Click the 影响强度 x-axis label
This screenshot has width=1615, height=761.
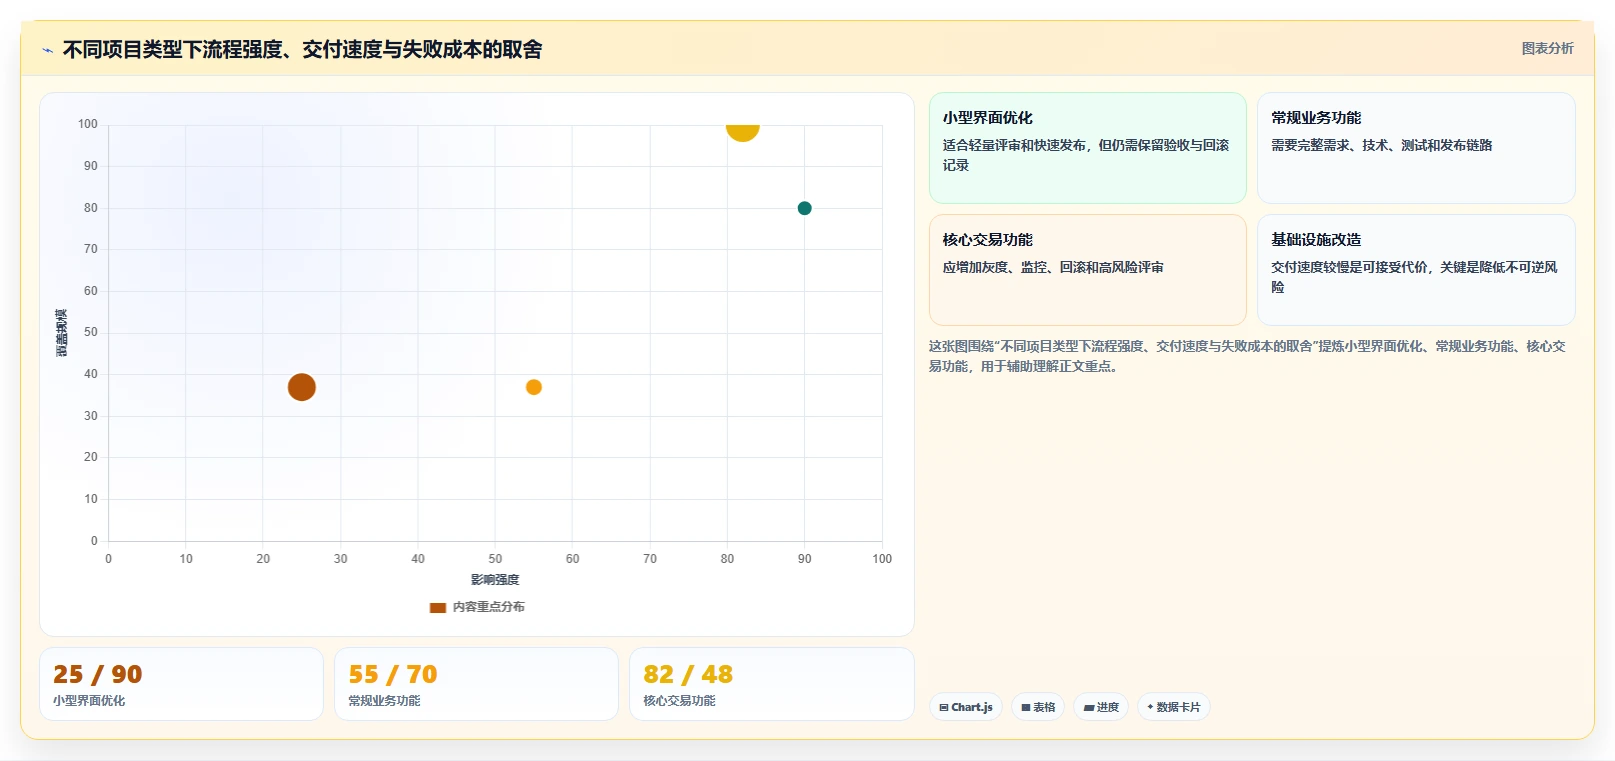(495, 580)
